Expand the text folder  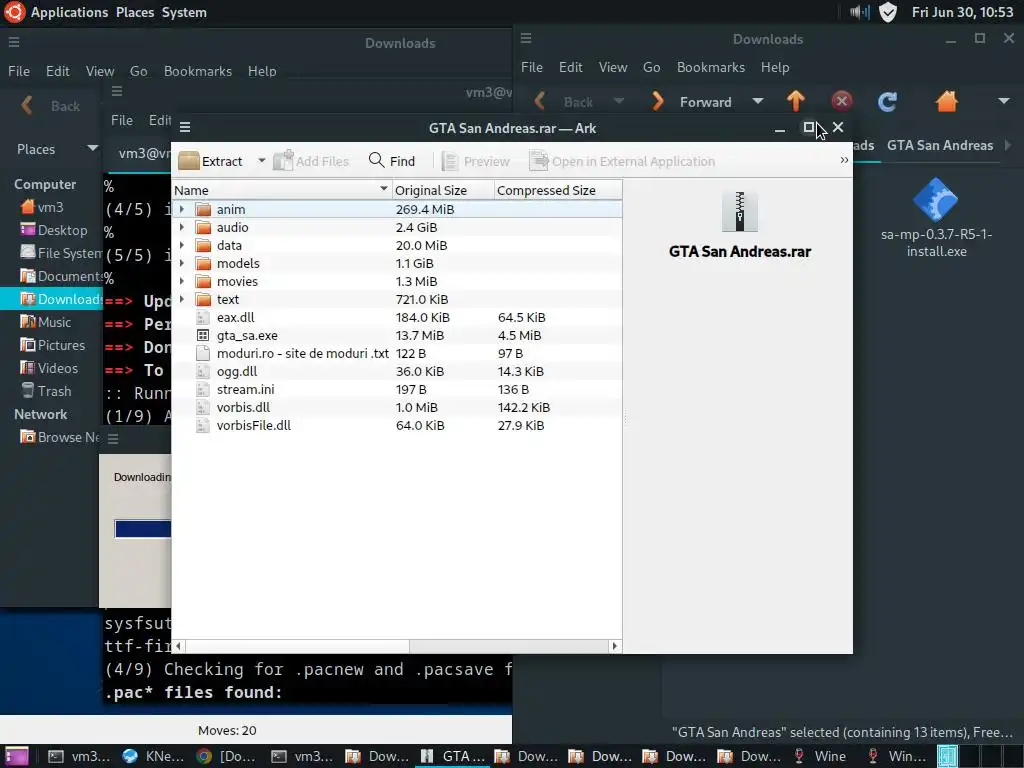pos(182,299)
